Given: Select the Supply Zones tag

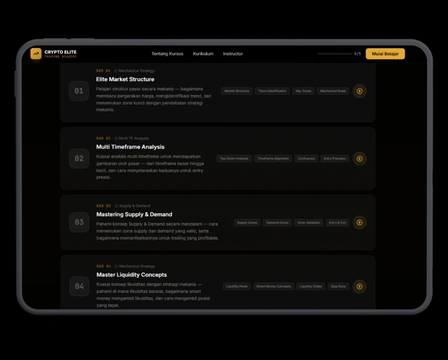Looking at the screenshot, I should tap(247, 222).
